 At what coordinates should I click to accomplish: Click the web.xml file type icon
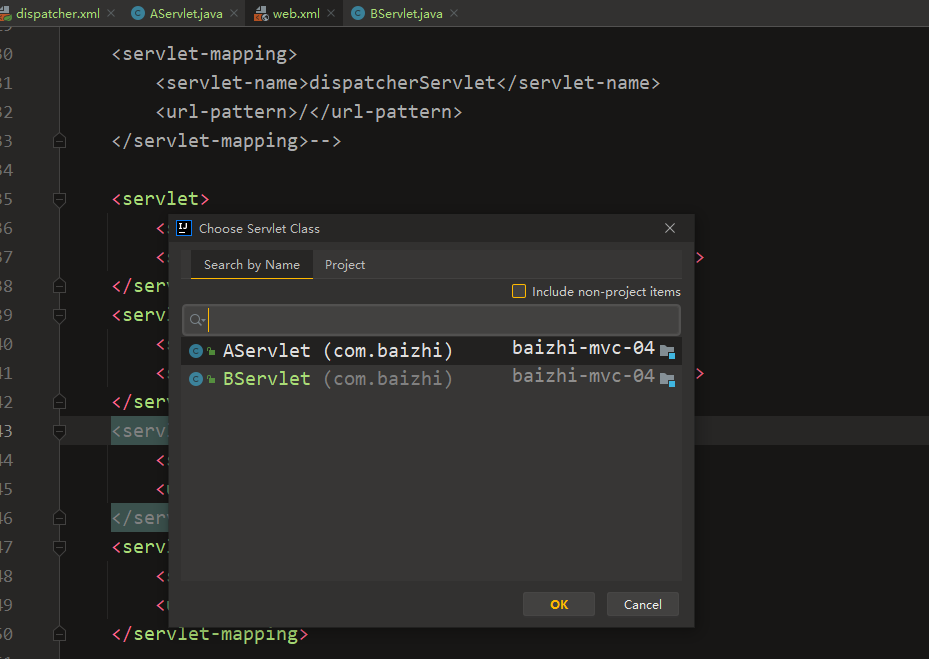[x=261, y=13]
